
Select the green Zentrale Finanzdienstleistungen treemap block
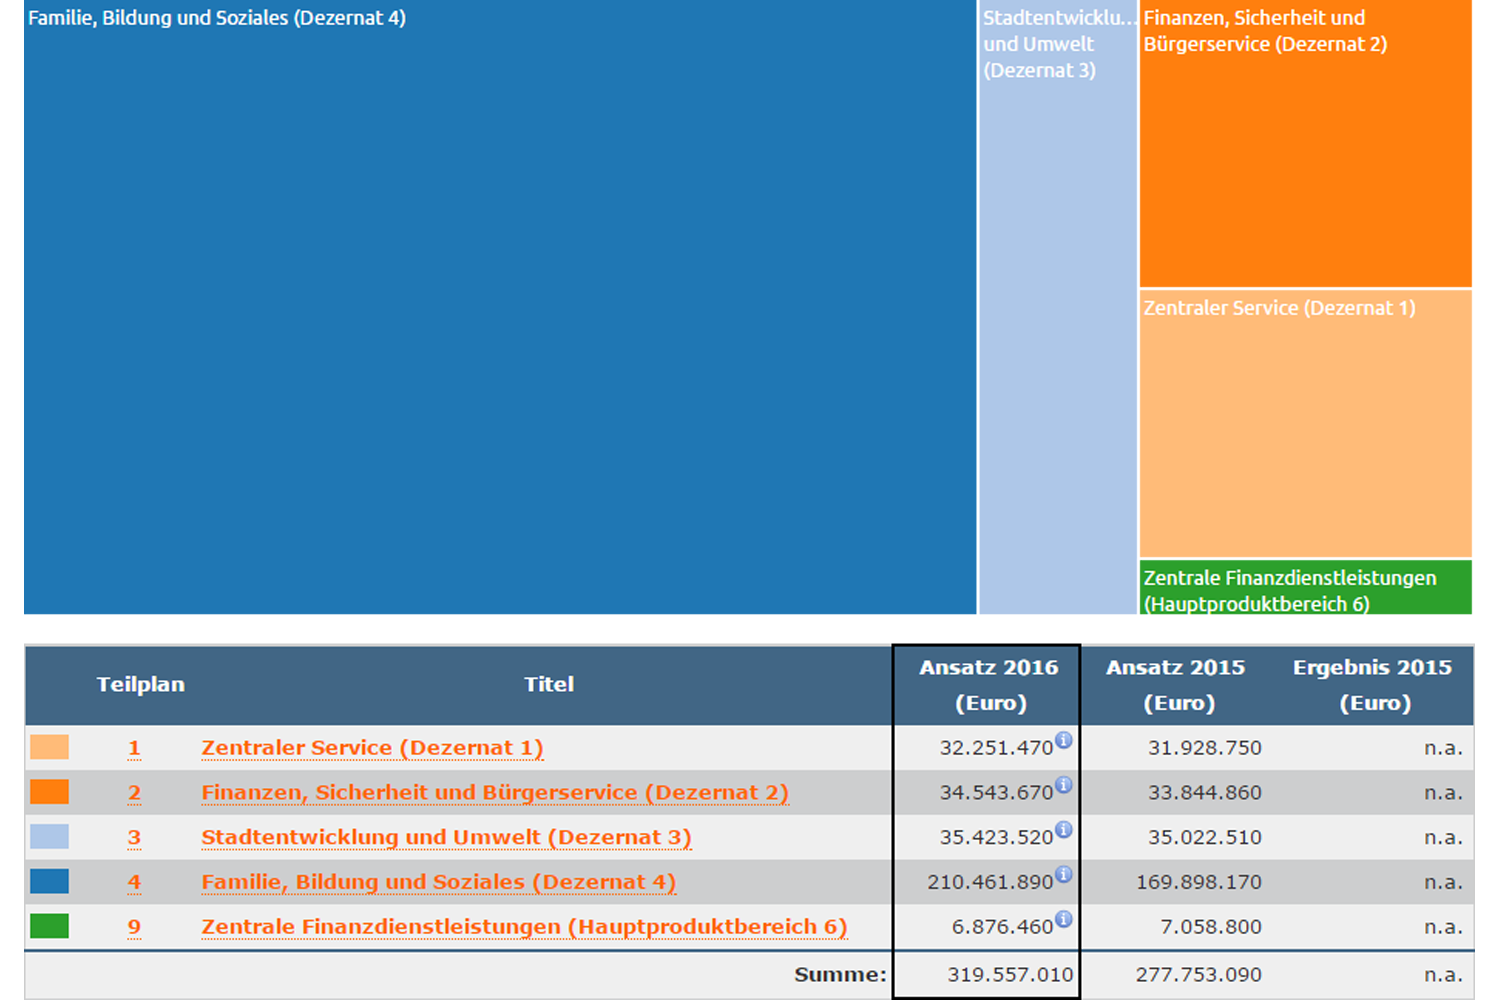1305,587
